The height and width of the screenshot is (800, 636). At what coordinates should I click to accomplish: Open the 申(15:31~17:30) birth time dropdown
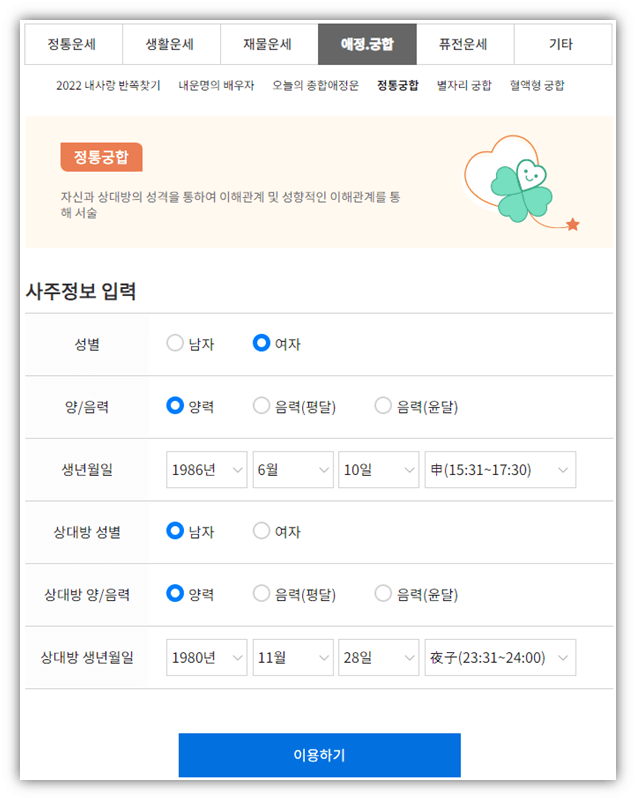499,469
